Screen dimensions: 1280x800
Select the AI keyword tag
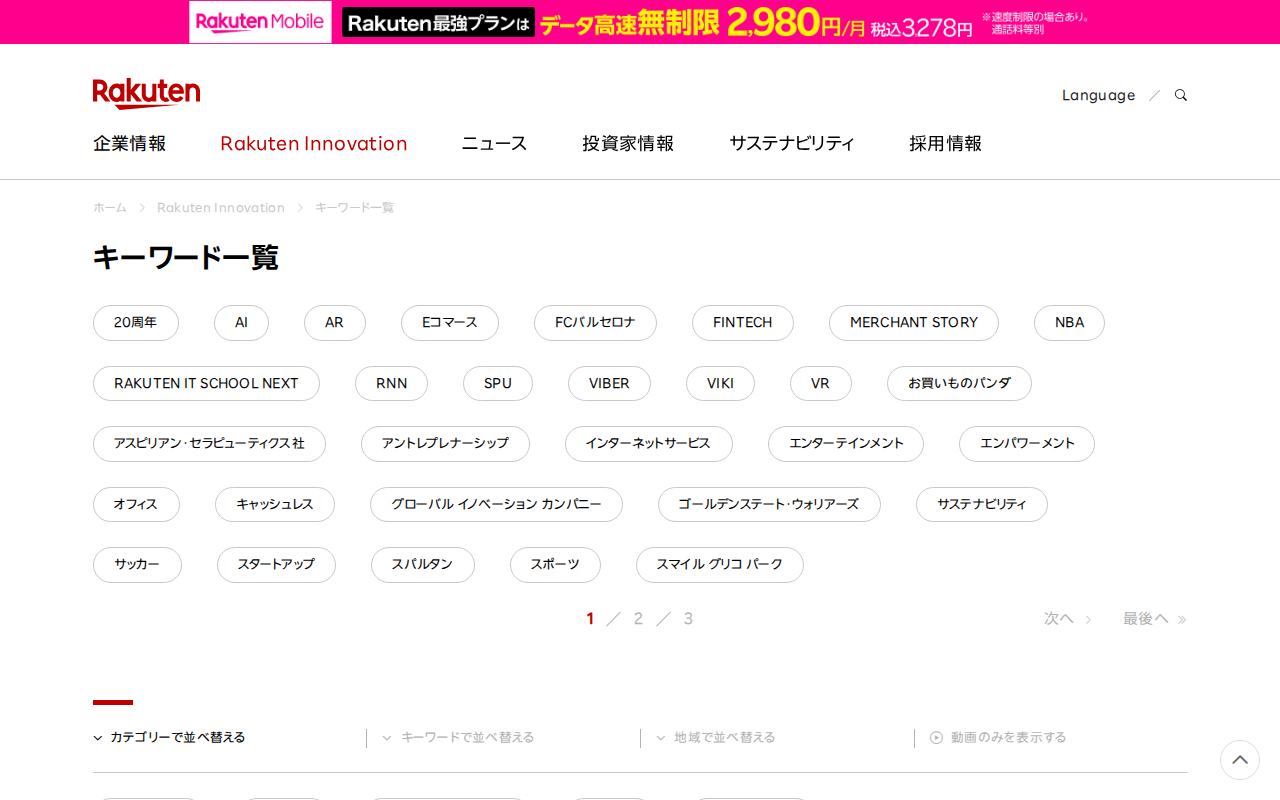(241, 323)
